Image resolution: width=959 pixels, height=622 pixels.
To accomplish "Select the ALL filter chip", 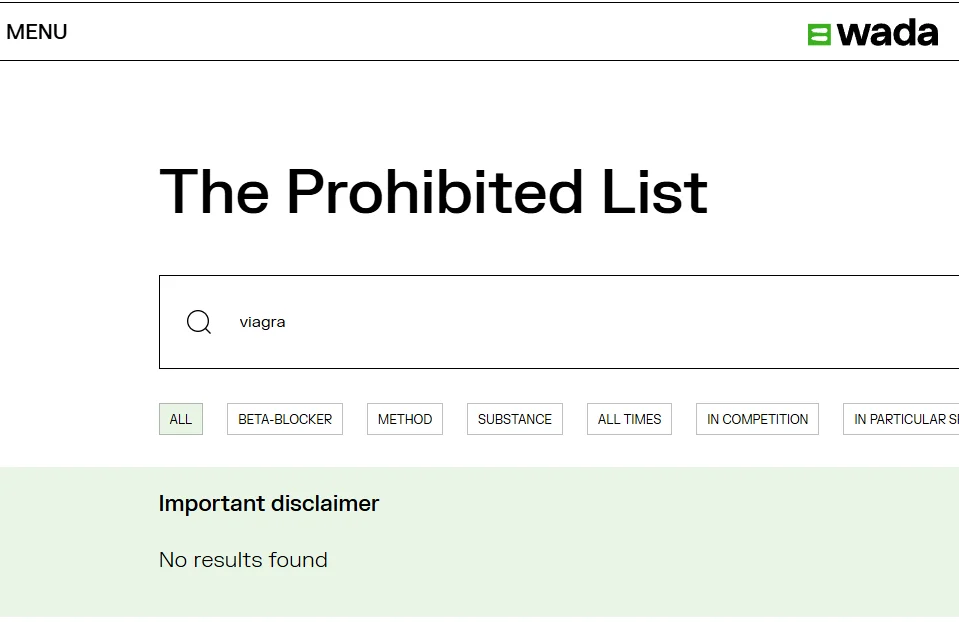I will 181,419.
